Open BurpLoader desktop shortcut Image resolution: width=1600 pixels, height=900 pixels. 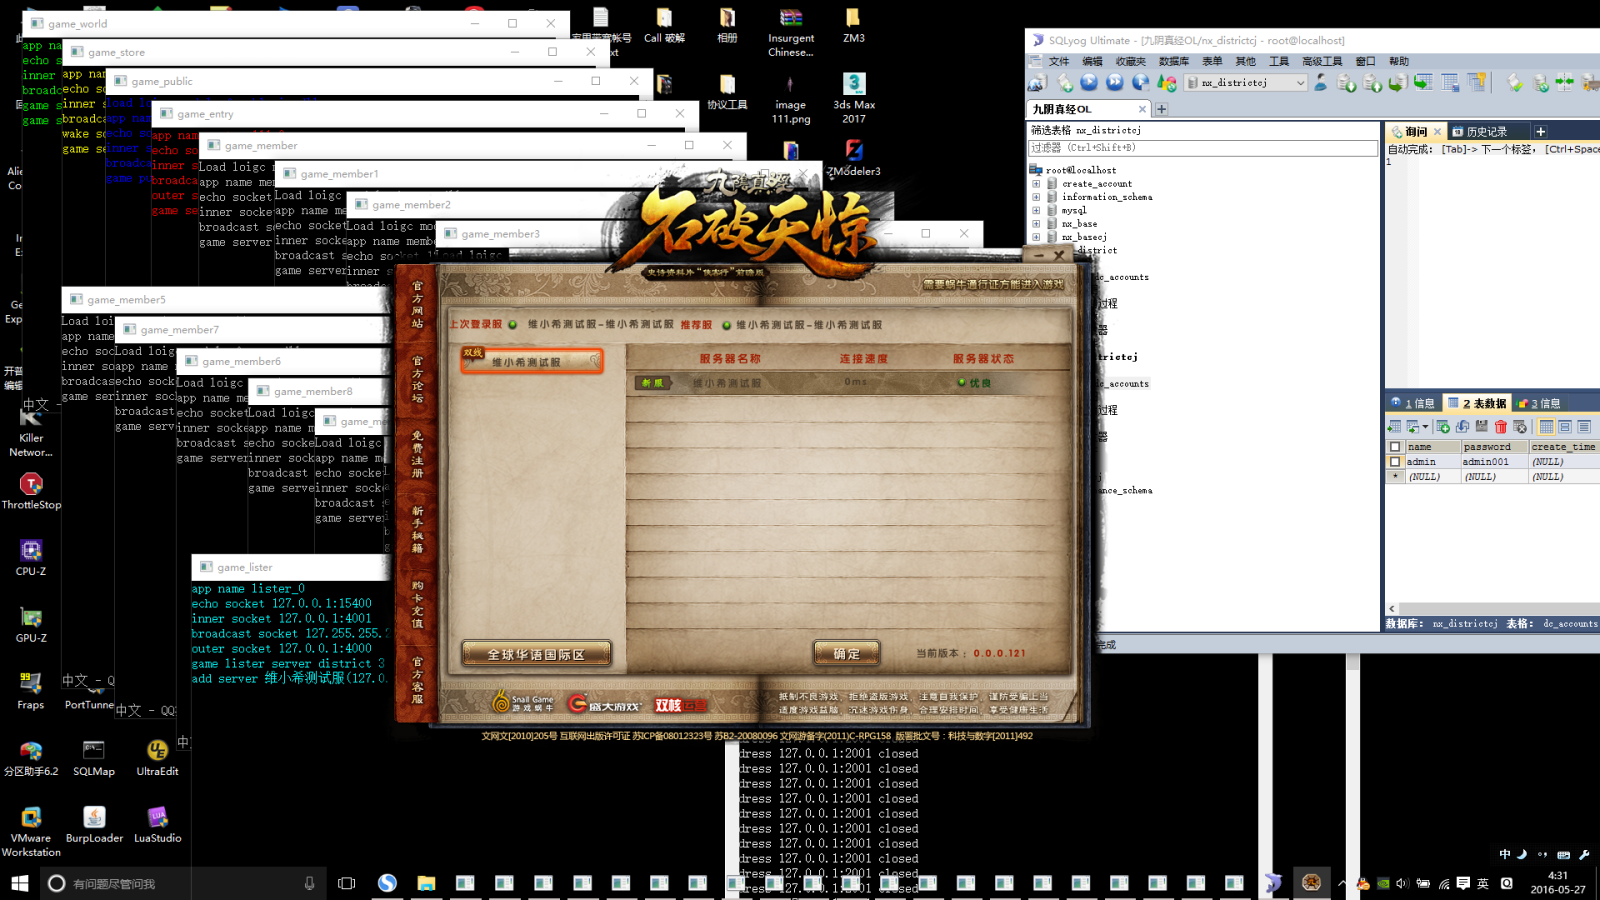tap(94, 825)
